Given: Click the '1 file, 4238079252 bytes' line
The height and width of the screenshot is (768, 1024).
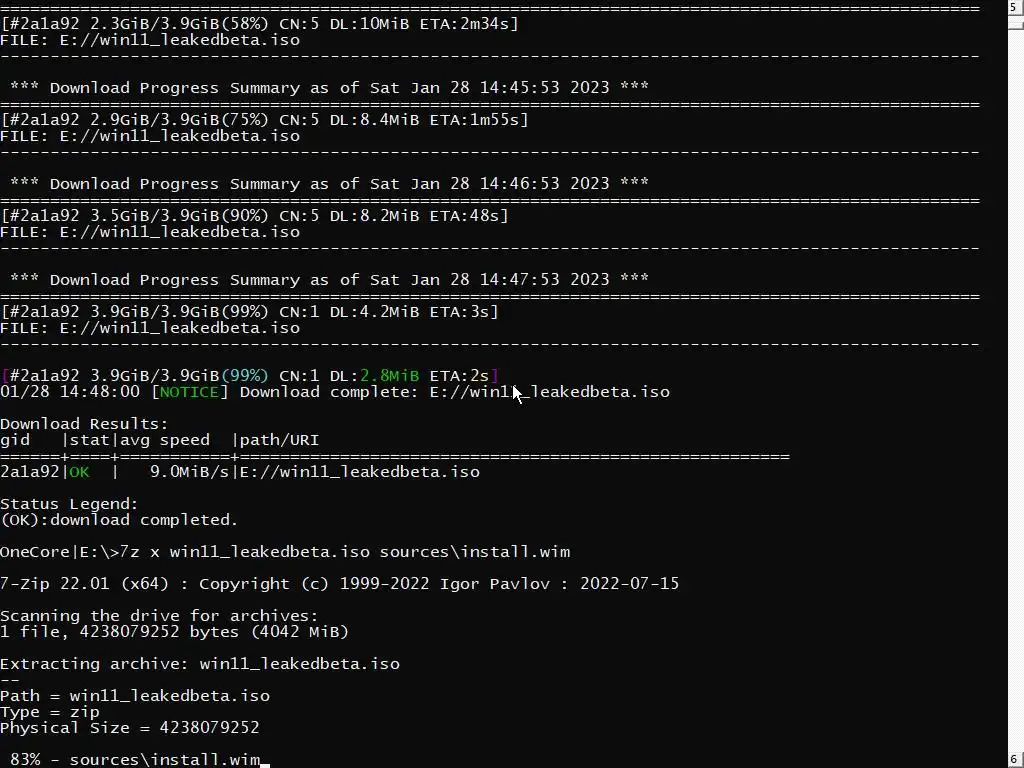Looking at the screenshot, I should [174, 632].
